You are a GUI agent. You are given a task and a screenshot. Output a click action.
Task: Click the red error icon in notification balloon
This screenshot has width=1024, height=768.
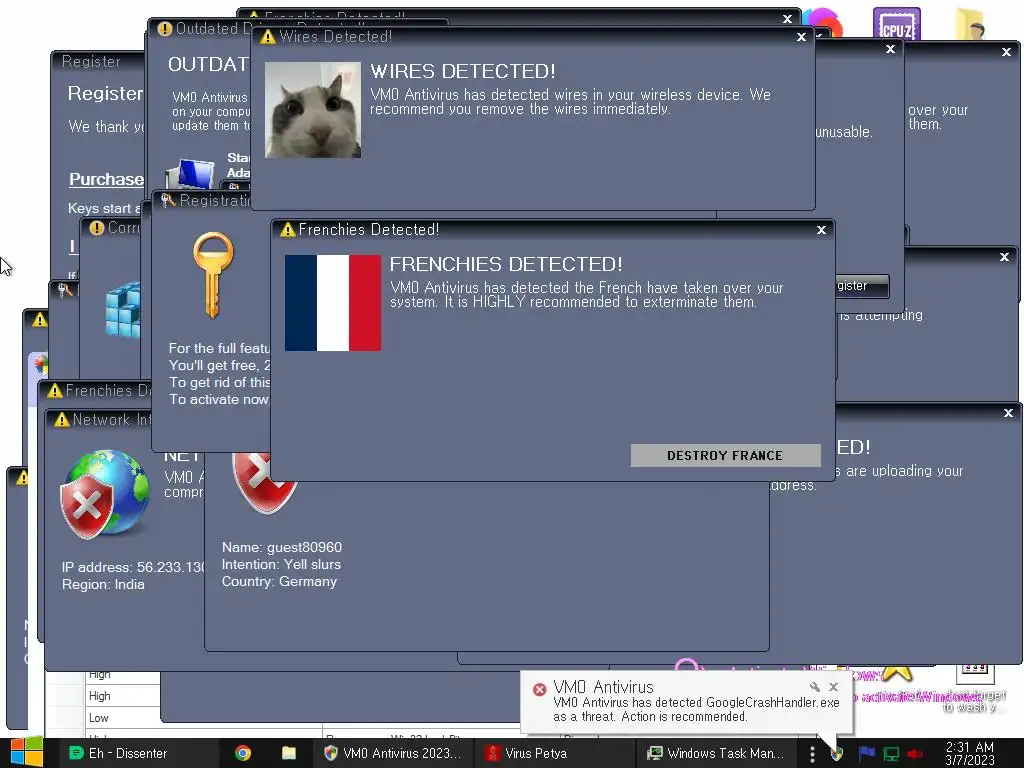(x=539, y=690)
